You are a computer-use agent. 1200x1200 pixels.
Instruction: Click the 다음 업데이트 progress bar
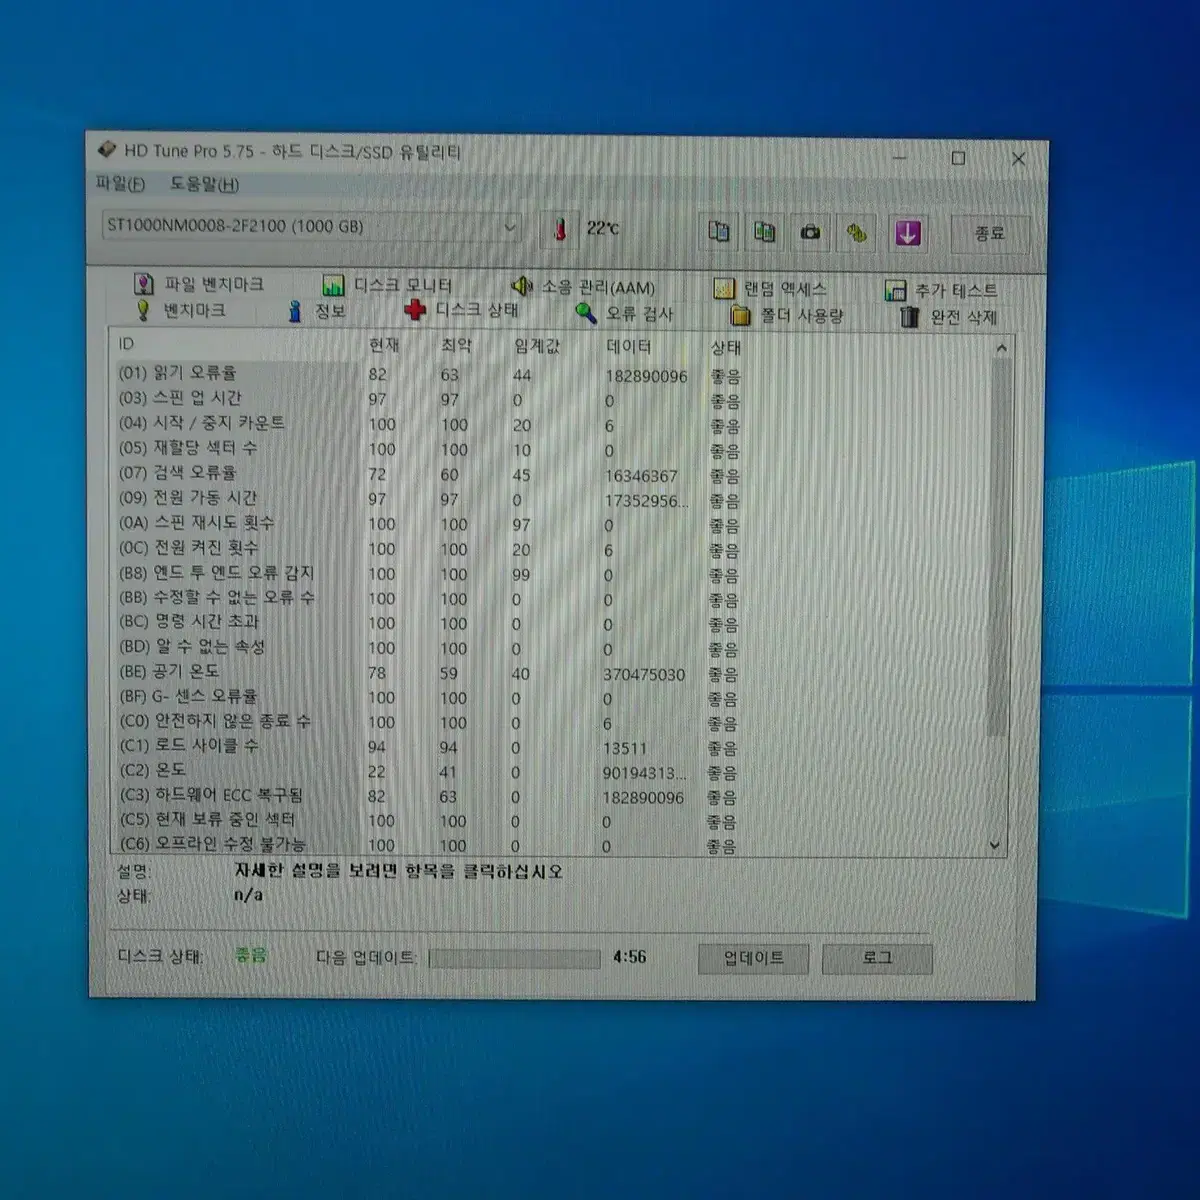[515, 958]
